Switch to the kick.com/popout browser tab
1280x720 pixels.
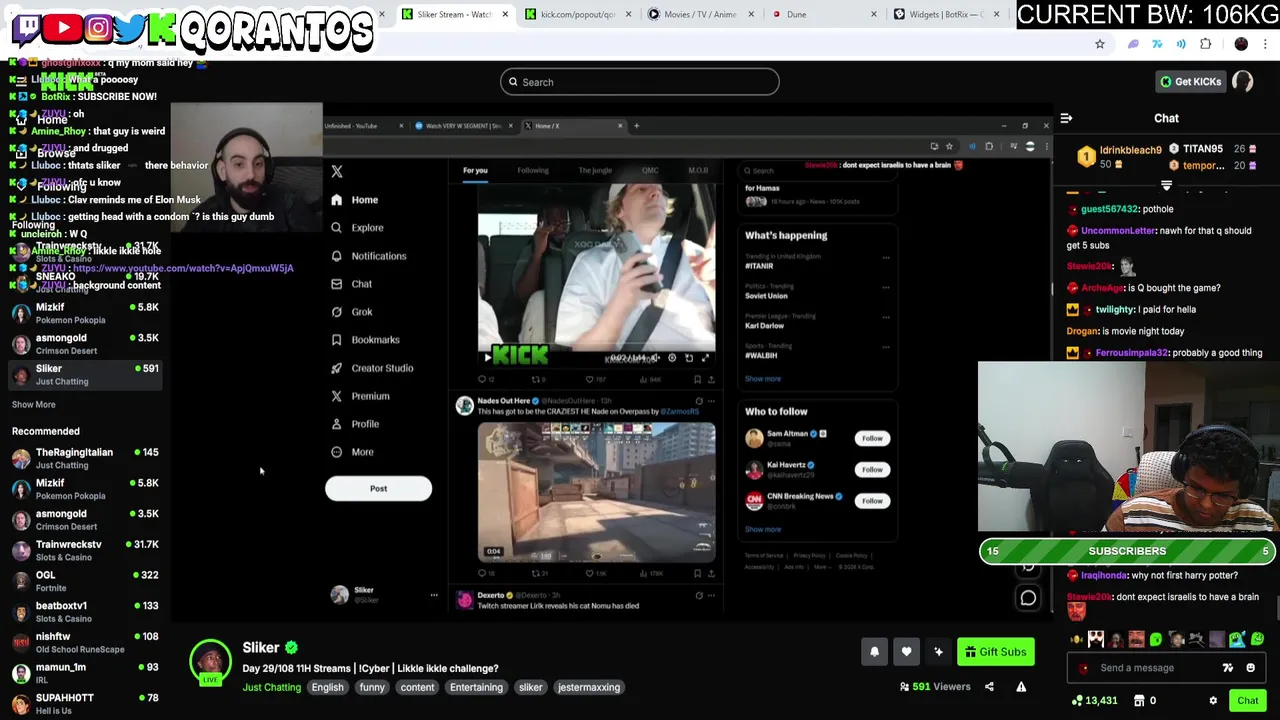pyautogui.click(x=577, y=14)
